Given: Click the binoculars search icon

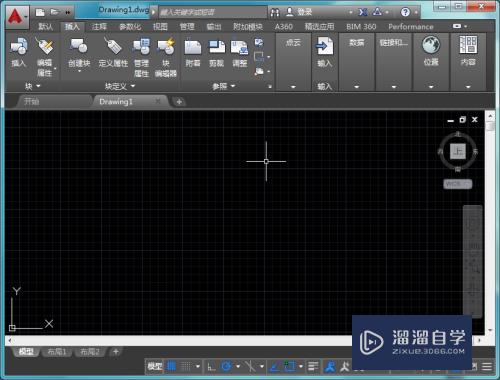Looking at the screenshot, I should 275,13.
